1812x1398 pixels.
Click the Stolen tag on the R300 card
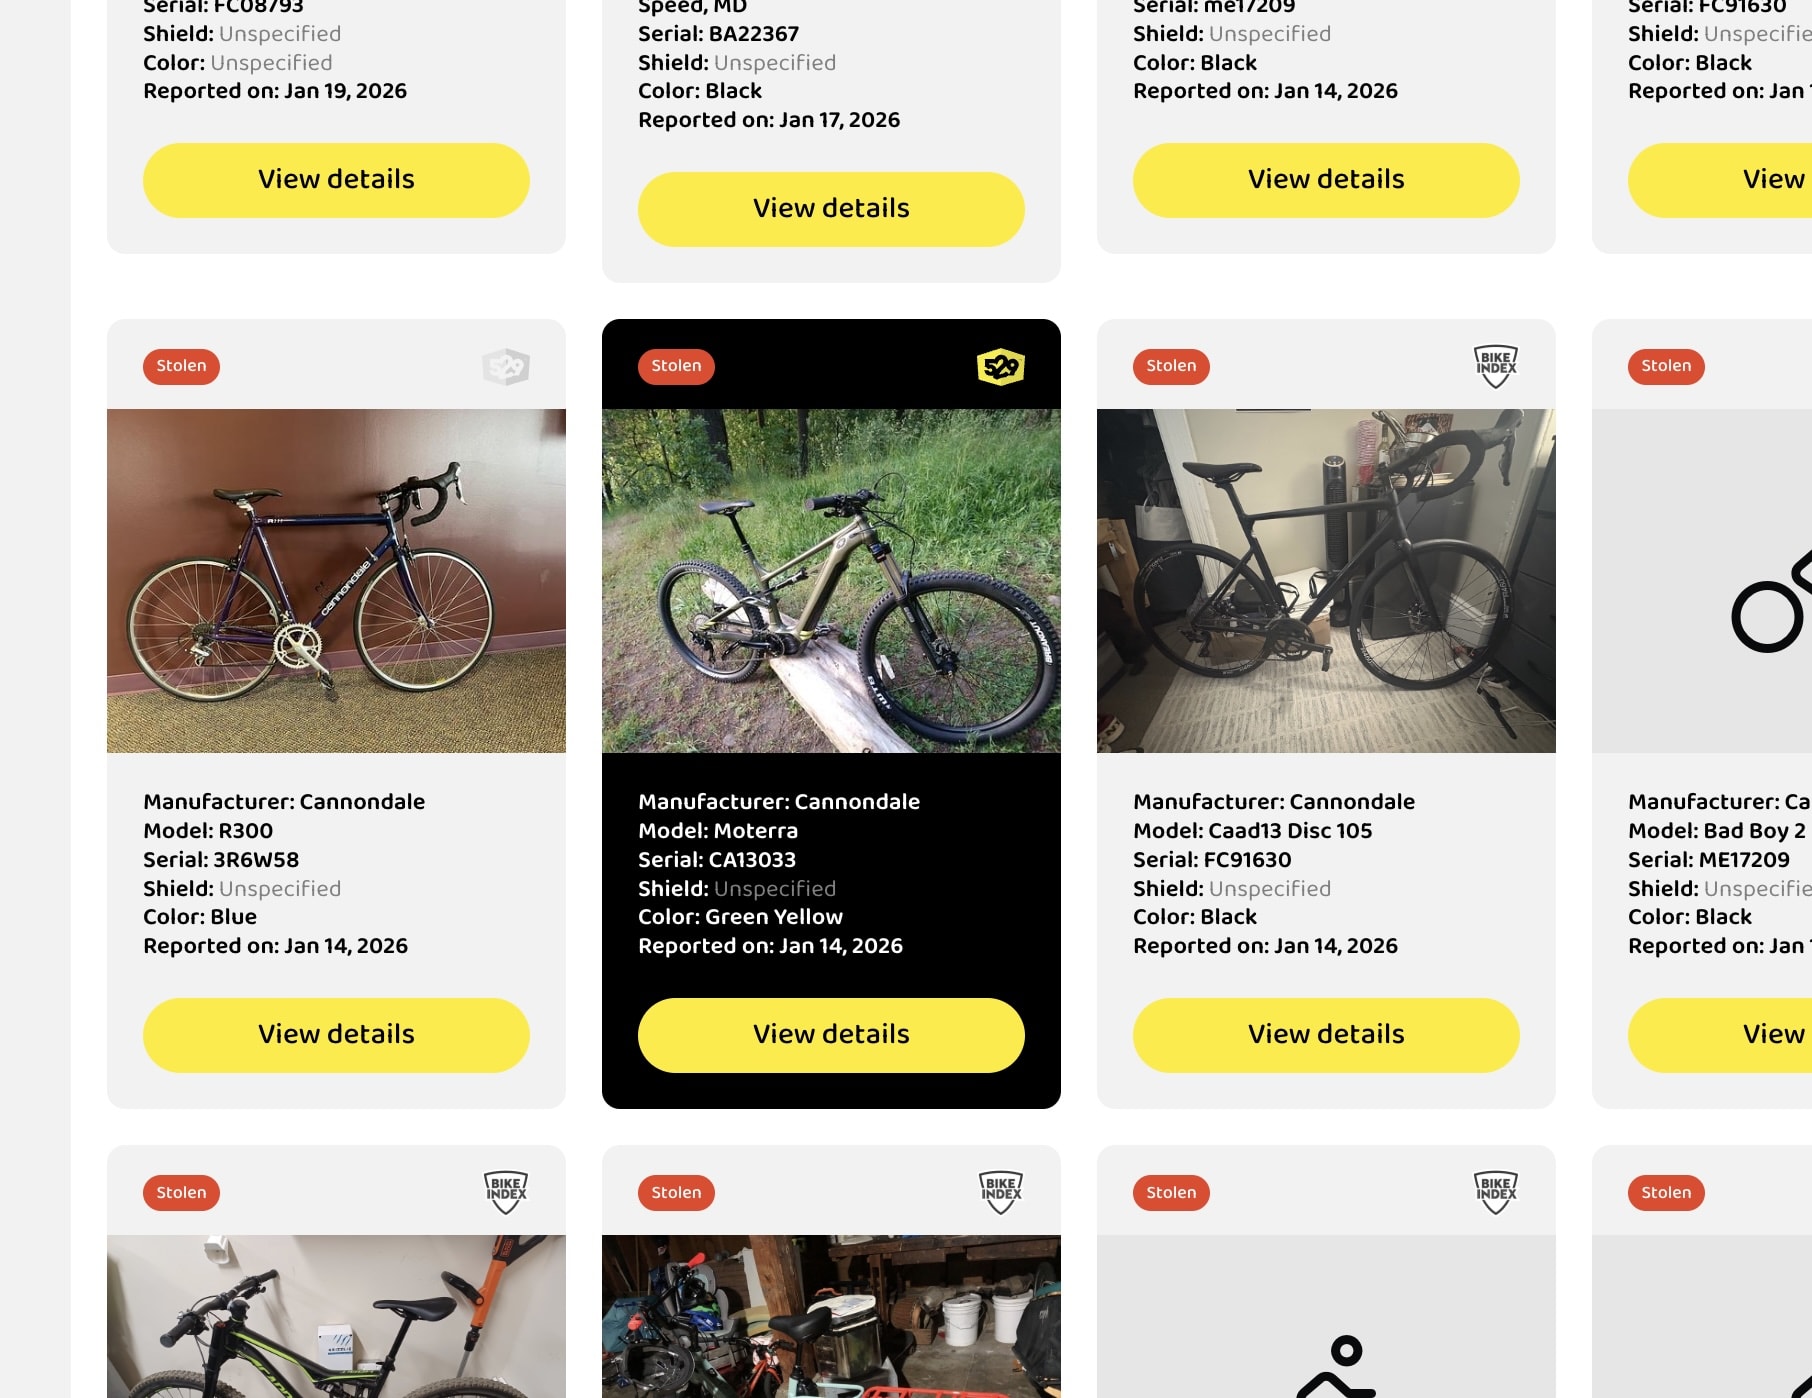click(x=181, y=366)
